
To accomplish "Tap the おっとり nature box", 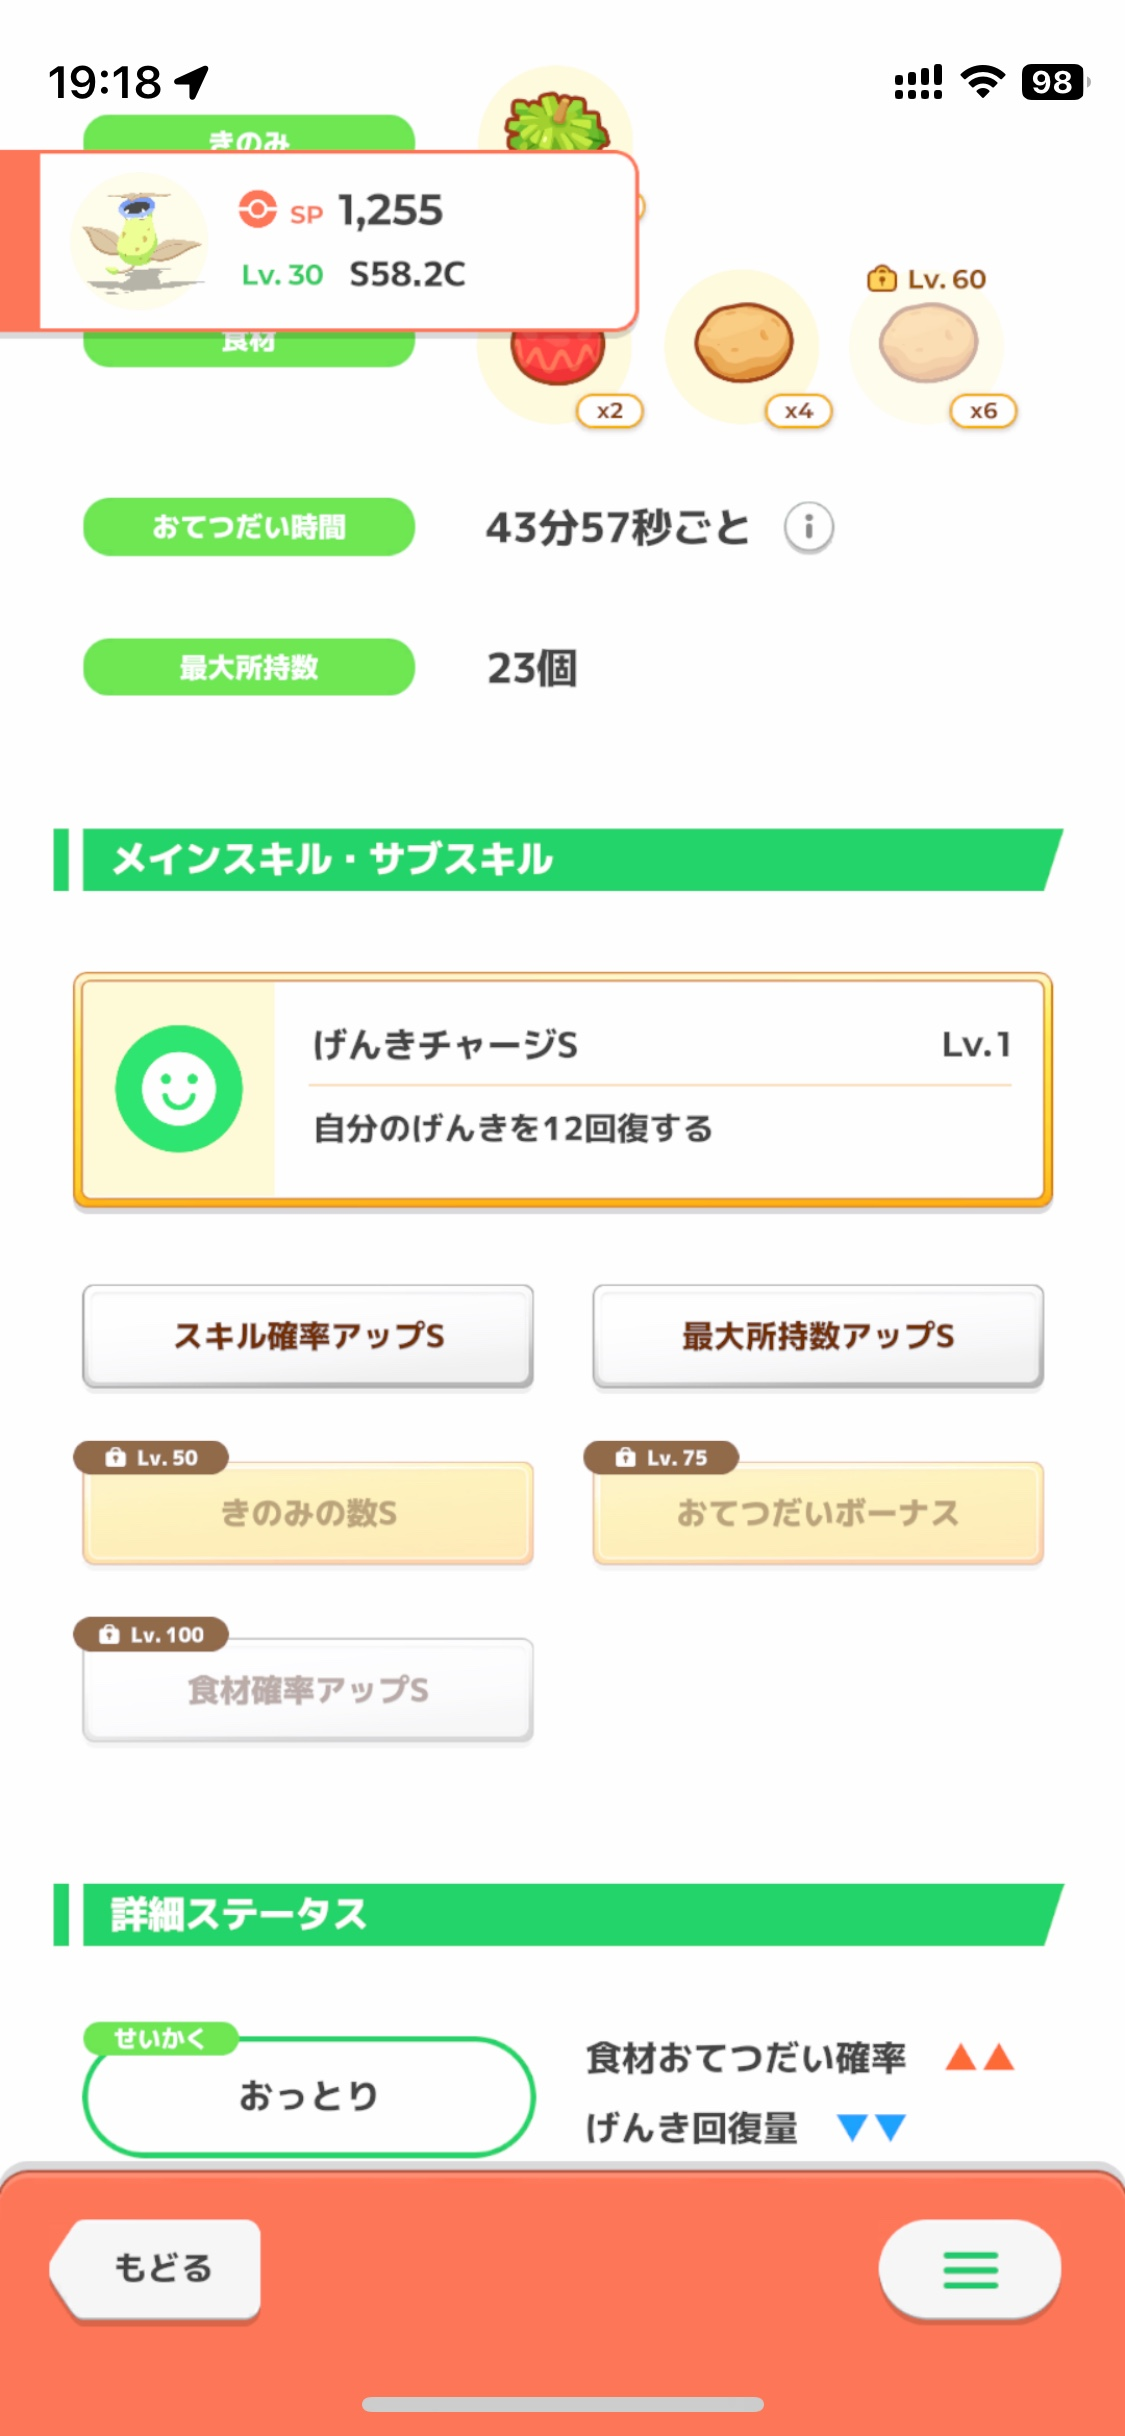I will coord(308,2095).
